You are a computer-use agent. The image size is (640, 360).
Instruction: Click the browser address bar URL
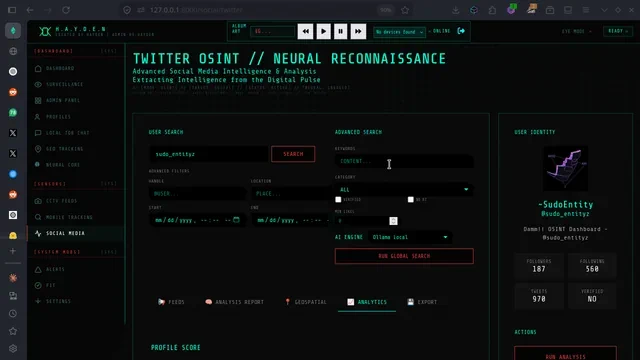[196, 10]
